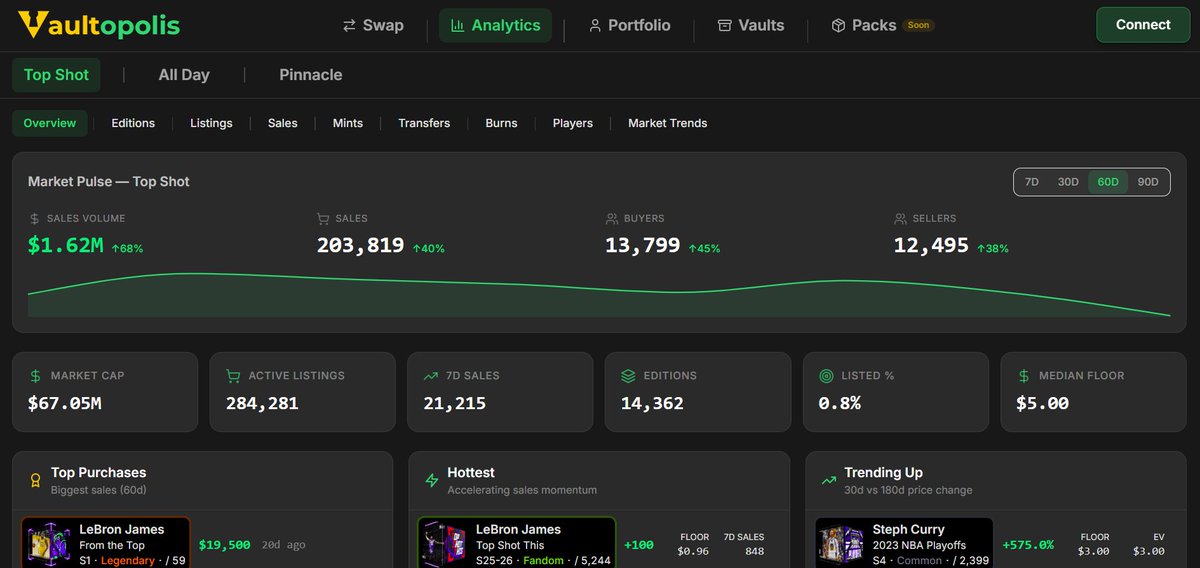Image resolution: width=1200 pixels, height=568 pixels.
Task: Click the swap arrows icon beside Swap
Action: click(x=349, y=25)
